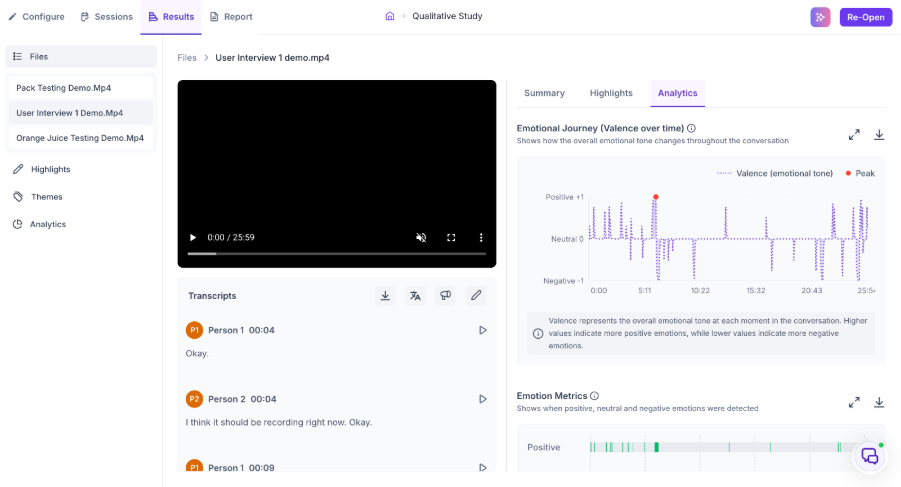Open video player more options menu
This screenshot has height=487, width=901.
pyautogui.click(x=481, y=237)
